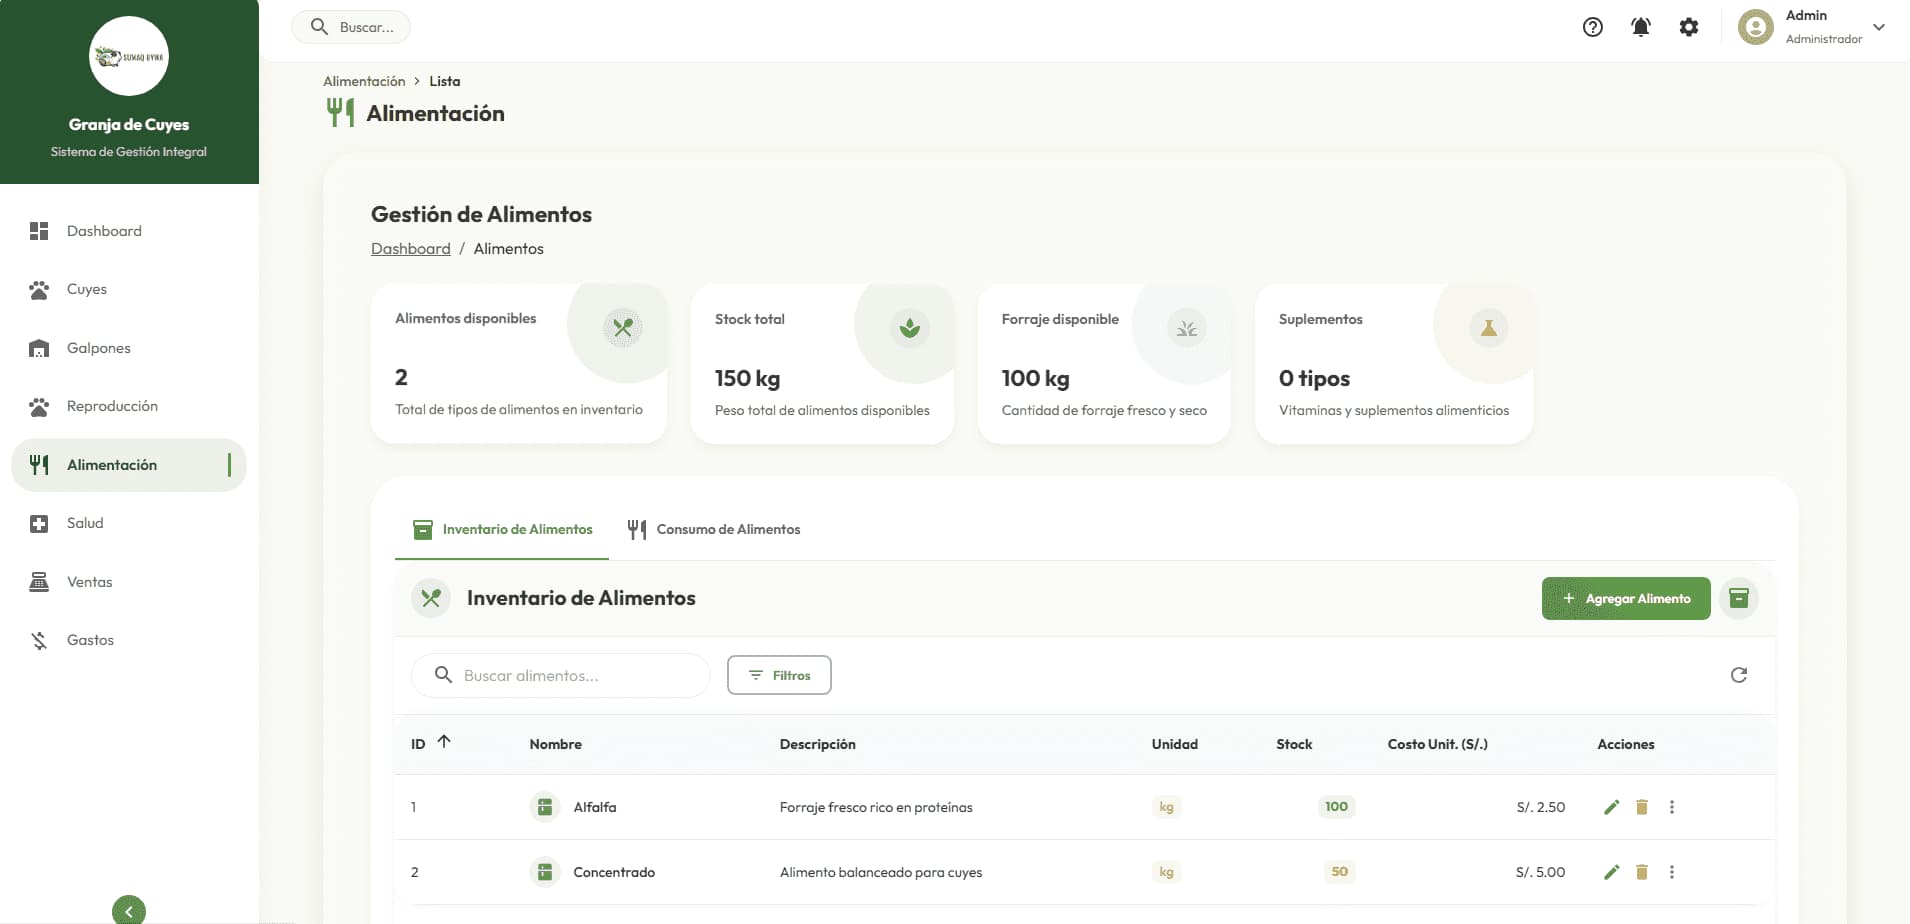Go to Galpones in sidebar
This screenshot has height=924, width=1910.
(98, 348)
